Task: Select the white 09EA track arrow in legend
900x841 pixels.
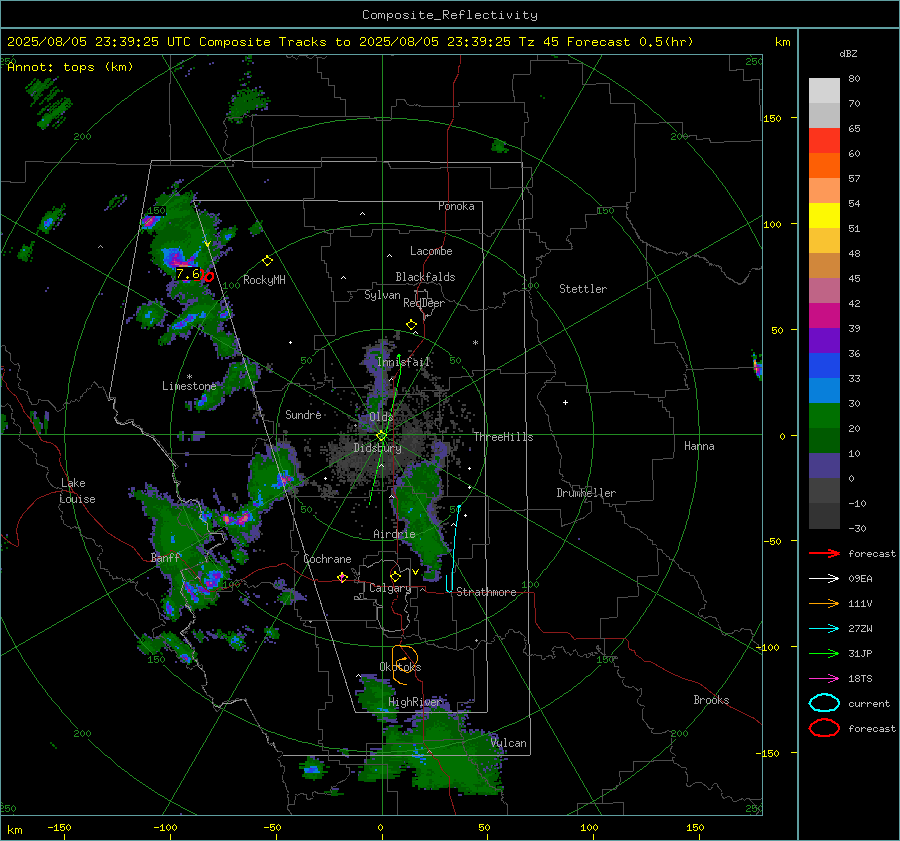Action: click(824, 579)
